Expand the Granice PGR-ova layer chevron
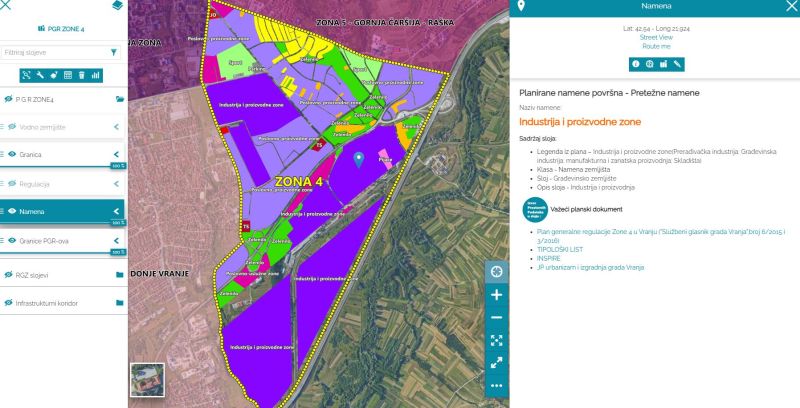800x408 pixels. (116, 241)
